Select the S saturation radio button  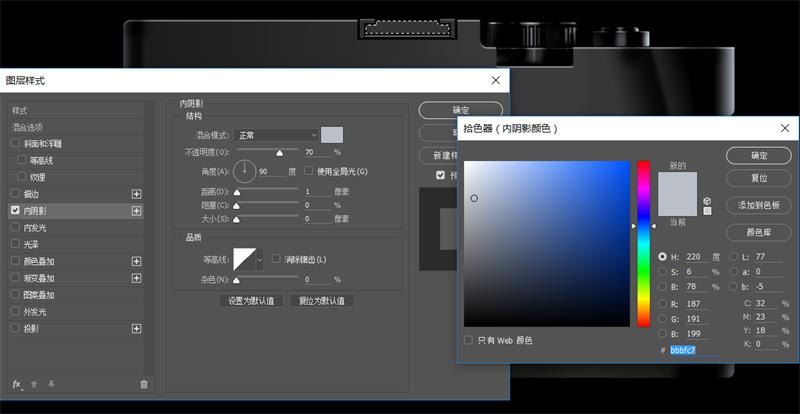pos(663,272)
